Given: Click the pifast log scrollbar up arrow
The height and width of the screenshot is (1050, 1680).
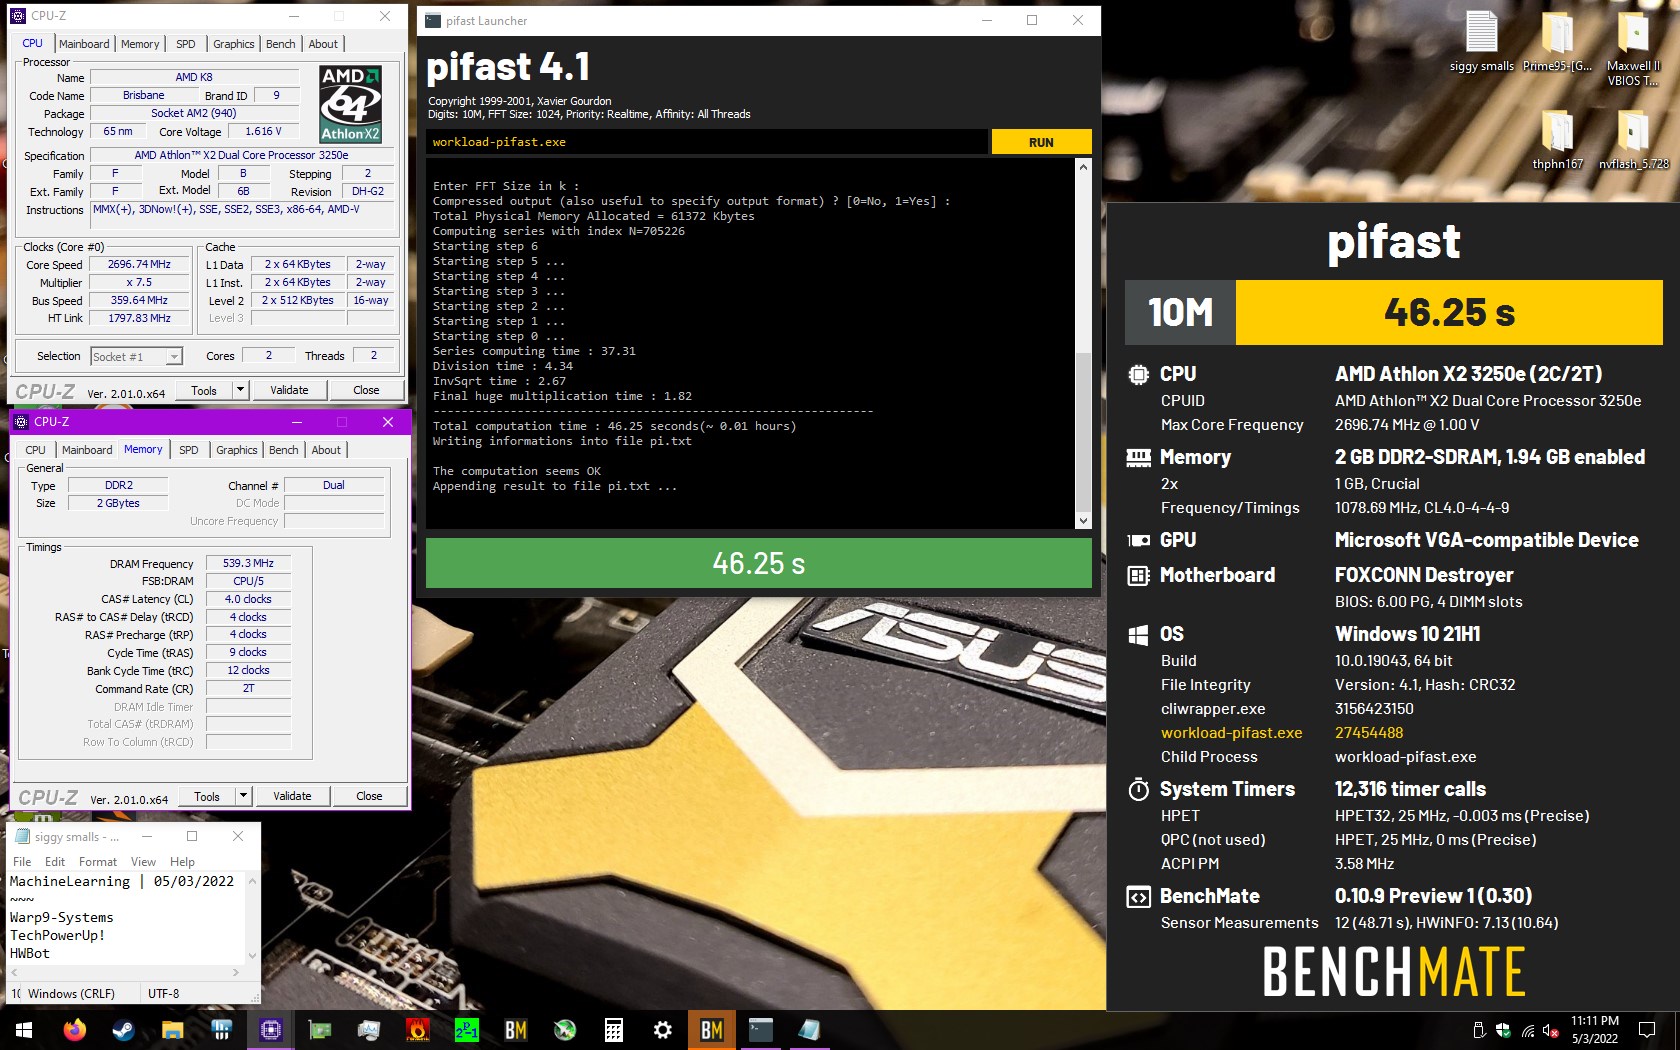Looking at the screenshot, I should click(1083, 168).
